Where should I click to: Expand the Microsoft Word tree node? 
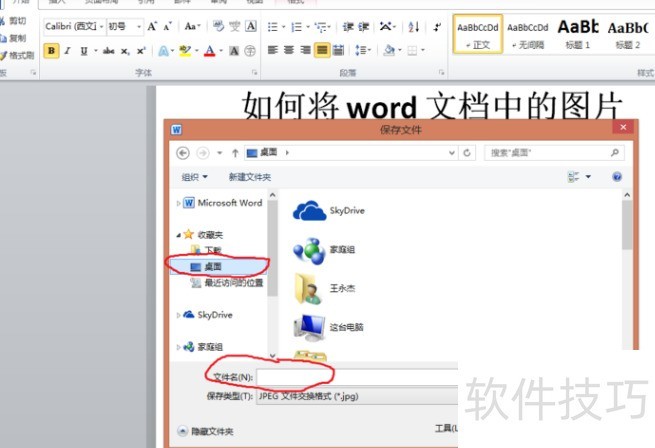click(x=179, y=203)
